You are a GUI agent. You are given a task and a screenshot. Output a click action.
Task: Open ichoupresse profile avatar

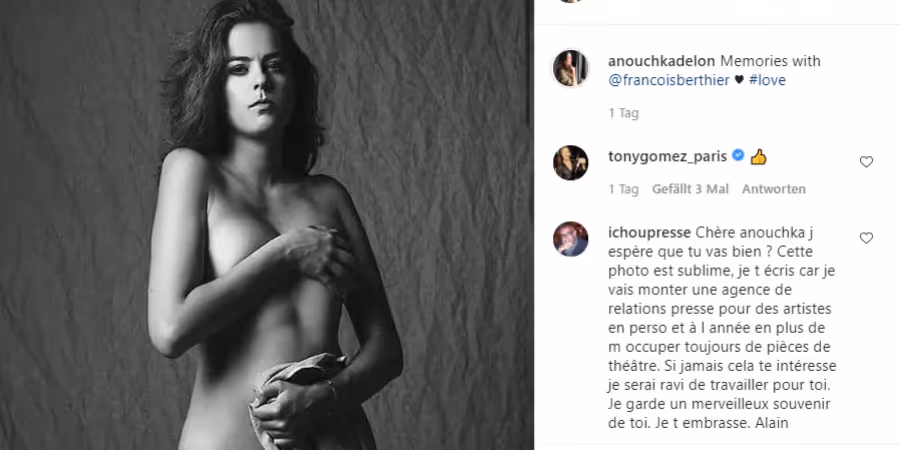(x=571, y=239)
